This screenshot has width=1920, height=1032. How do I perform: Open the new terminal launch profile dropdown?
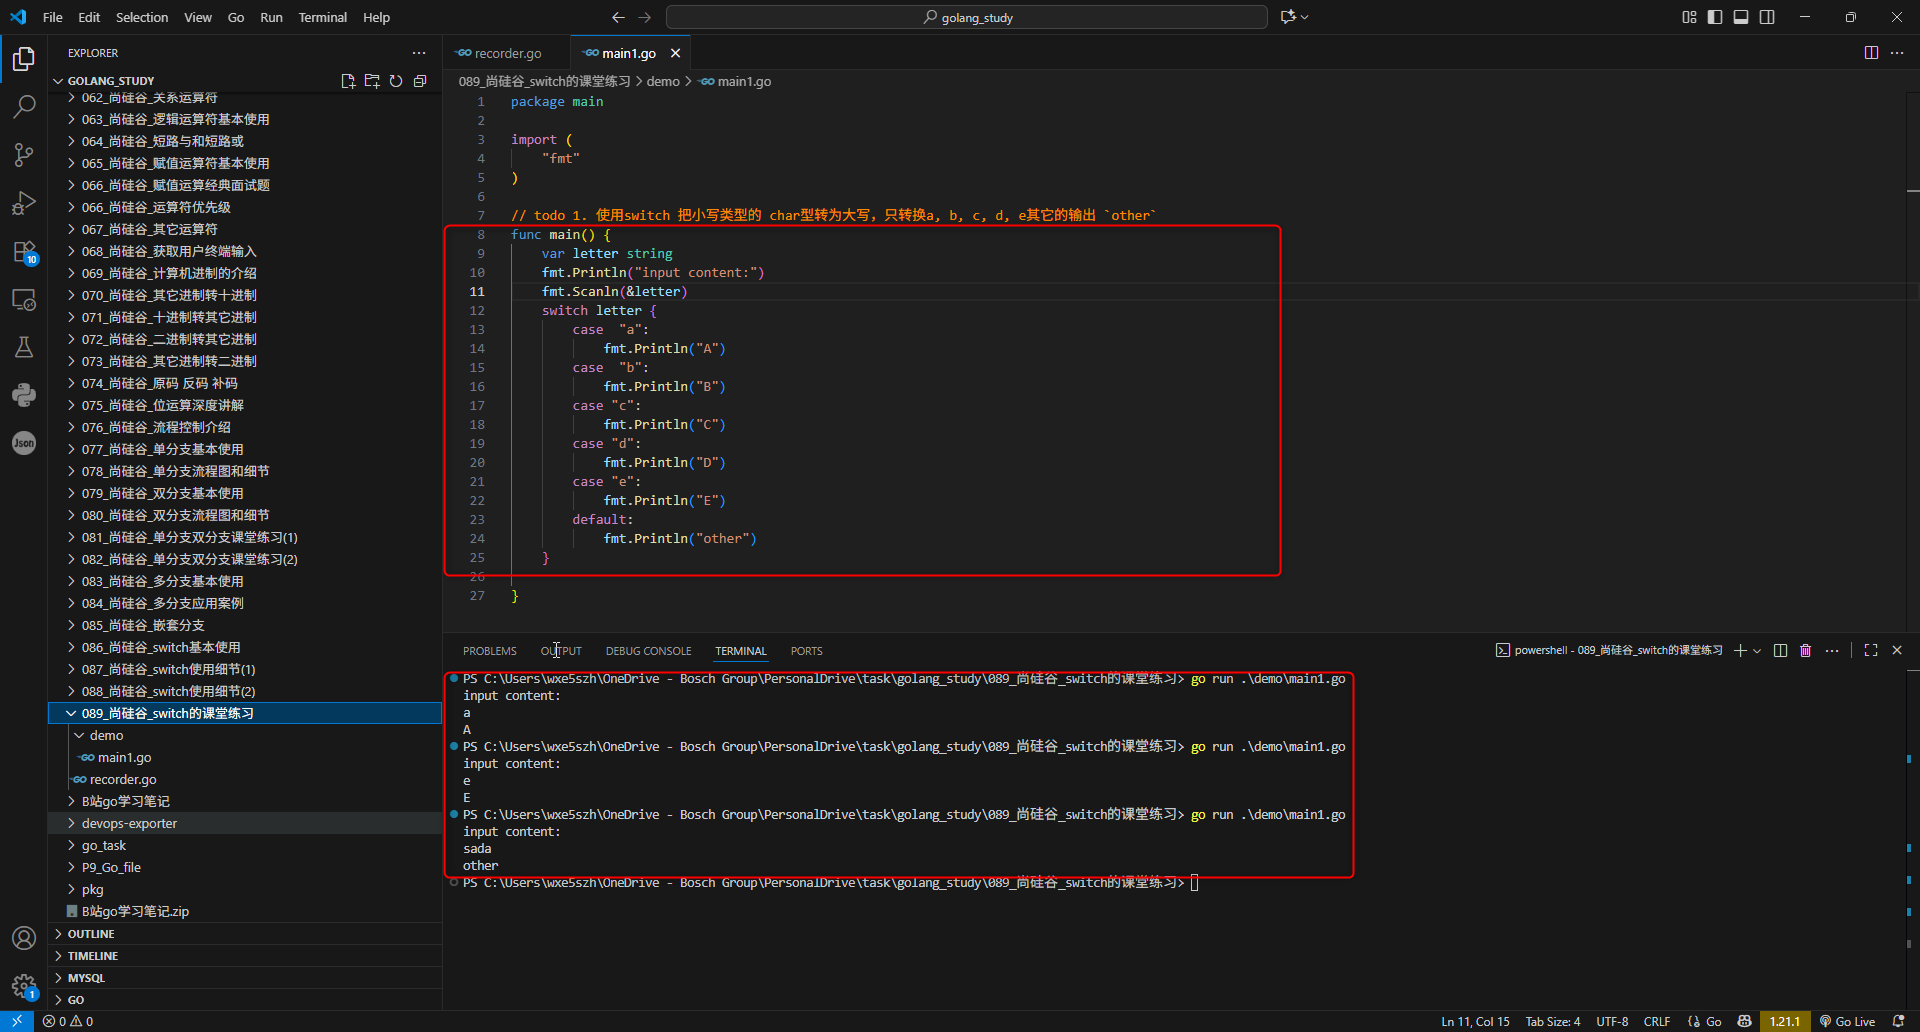(1757, 651)
